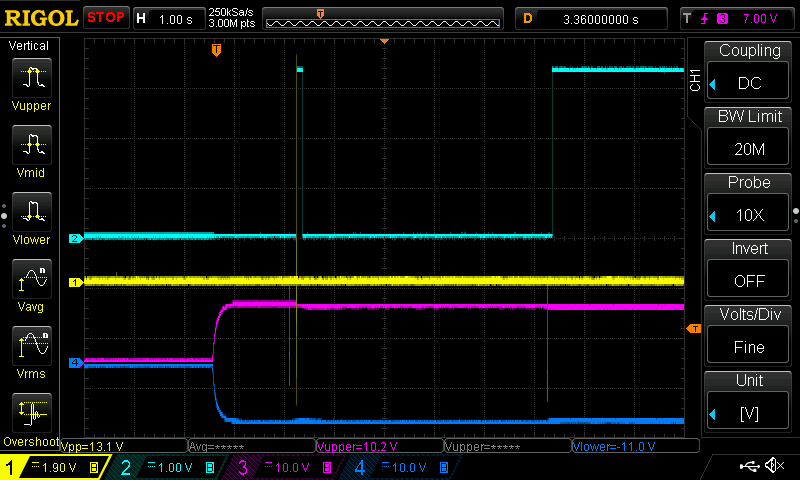Click the channel 1 yellow ground marker
The image size is (800, 480).
pos(76,282)
